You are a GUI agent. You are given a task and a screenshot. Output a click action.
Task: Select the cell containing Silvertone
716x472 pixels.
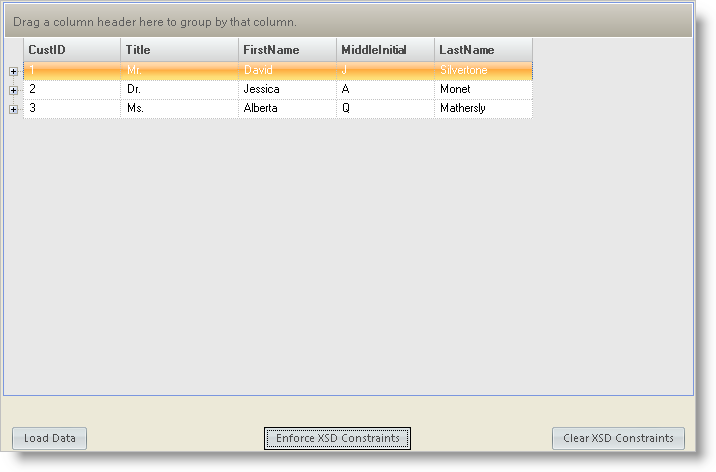point(483,71)
